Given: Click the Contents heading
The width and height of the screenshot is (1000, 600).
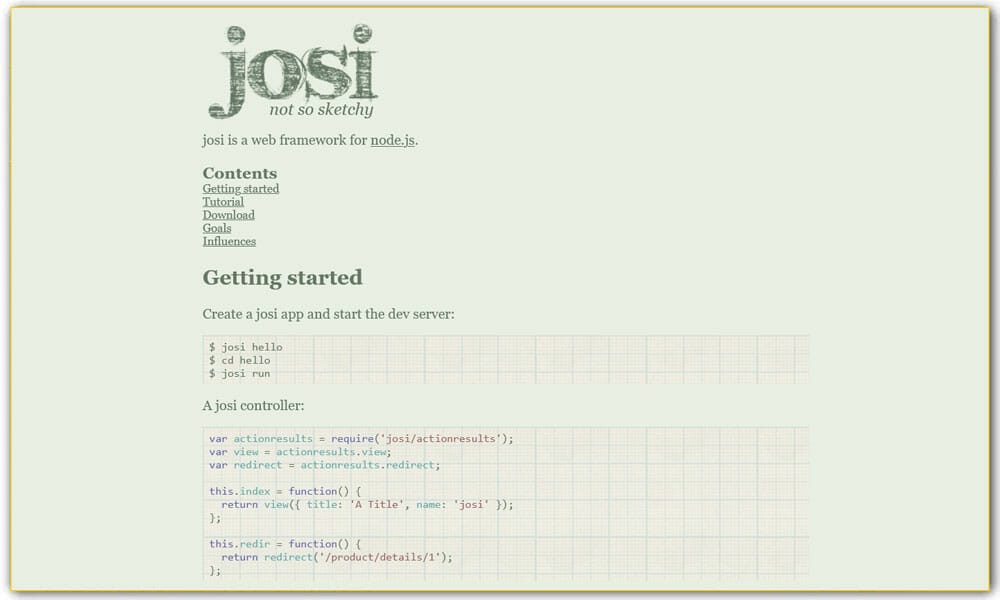Looking at the screenshot, I should point(239,173).
